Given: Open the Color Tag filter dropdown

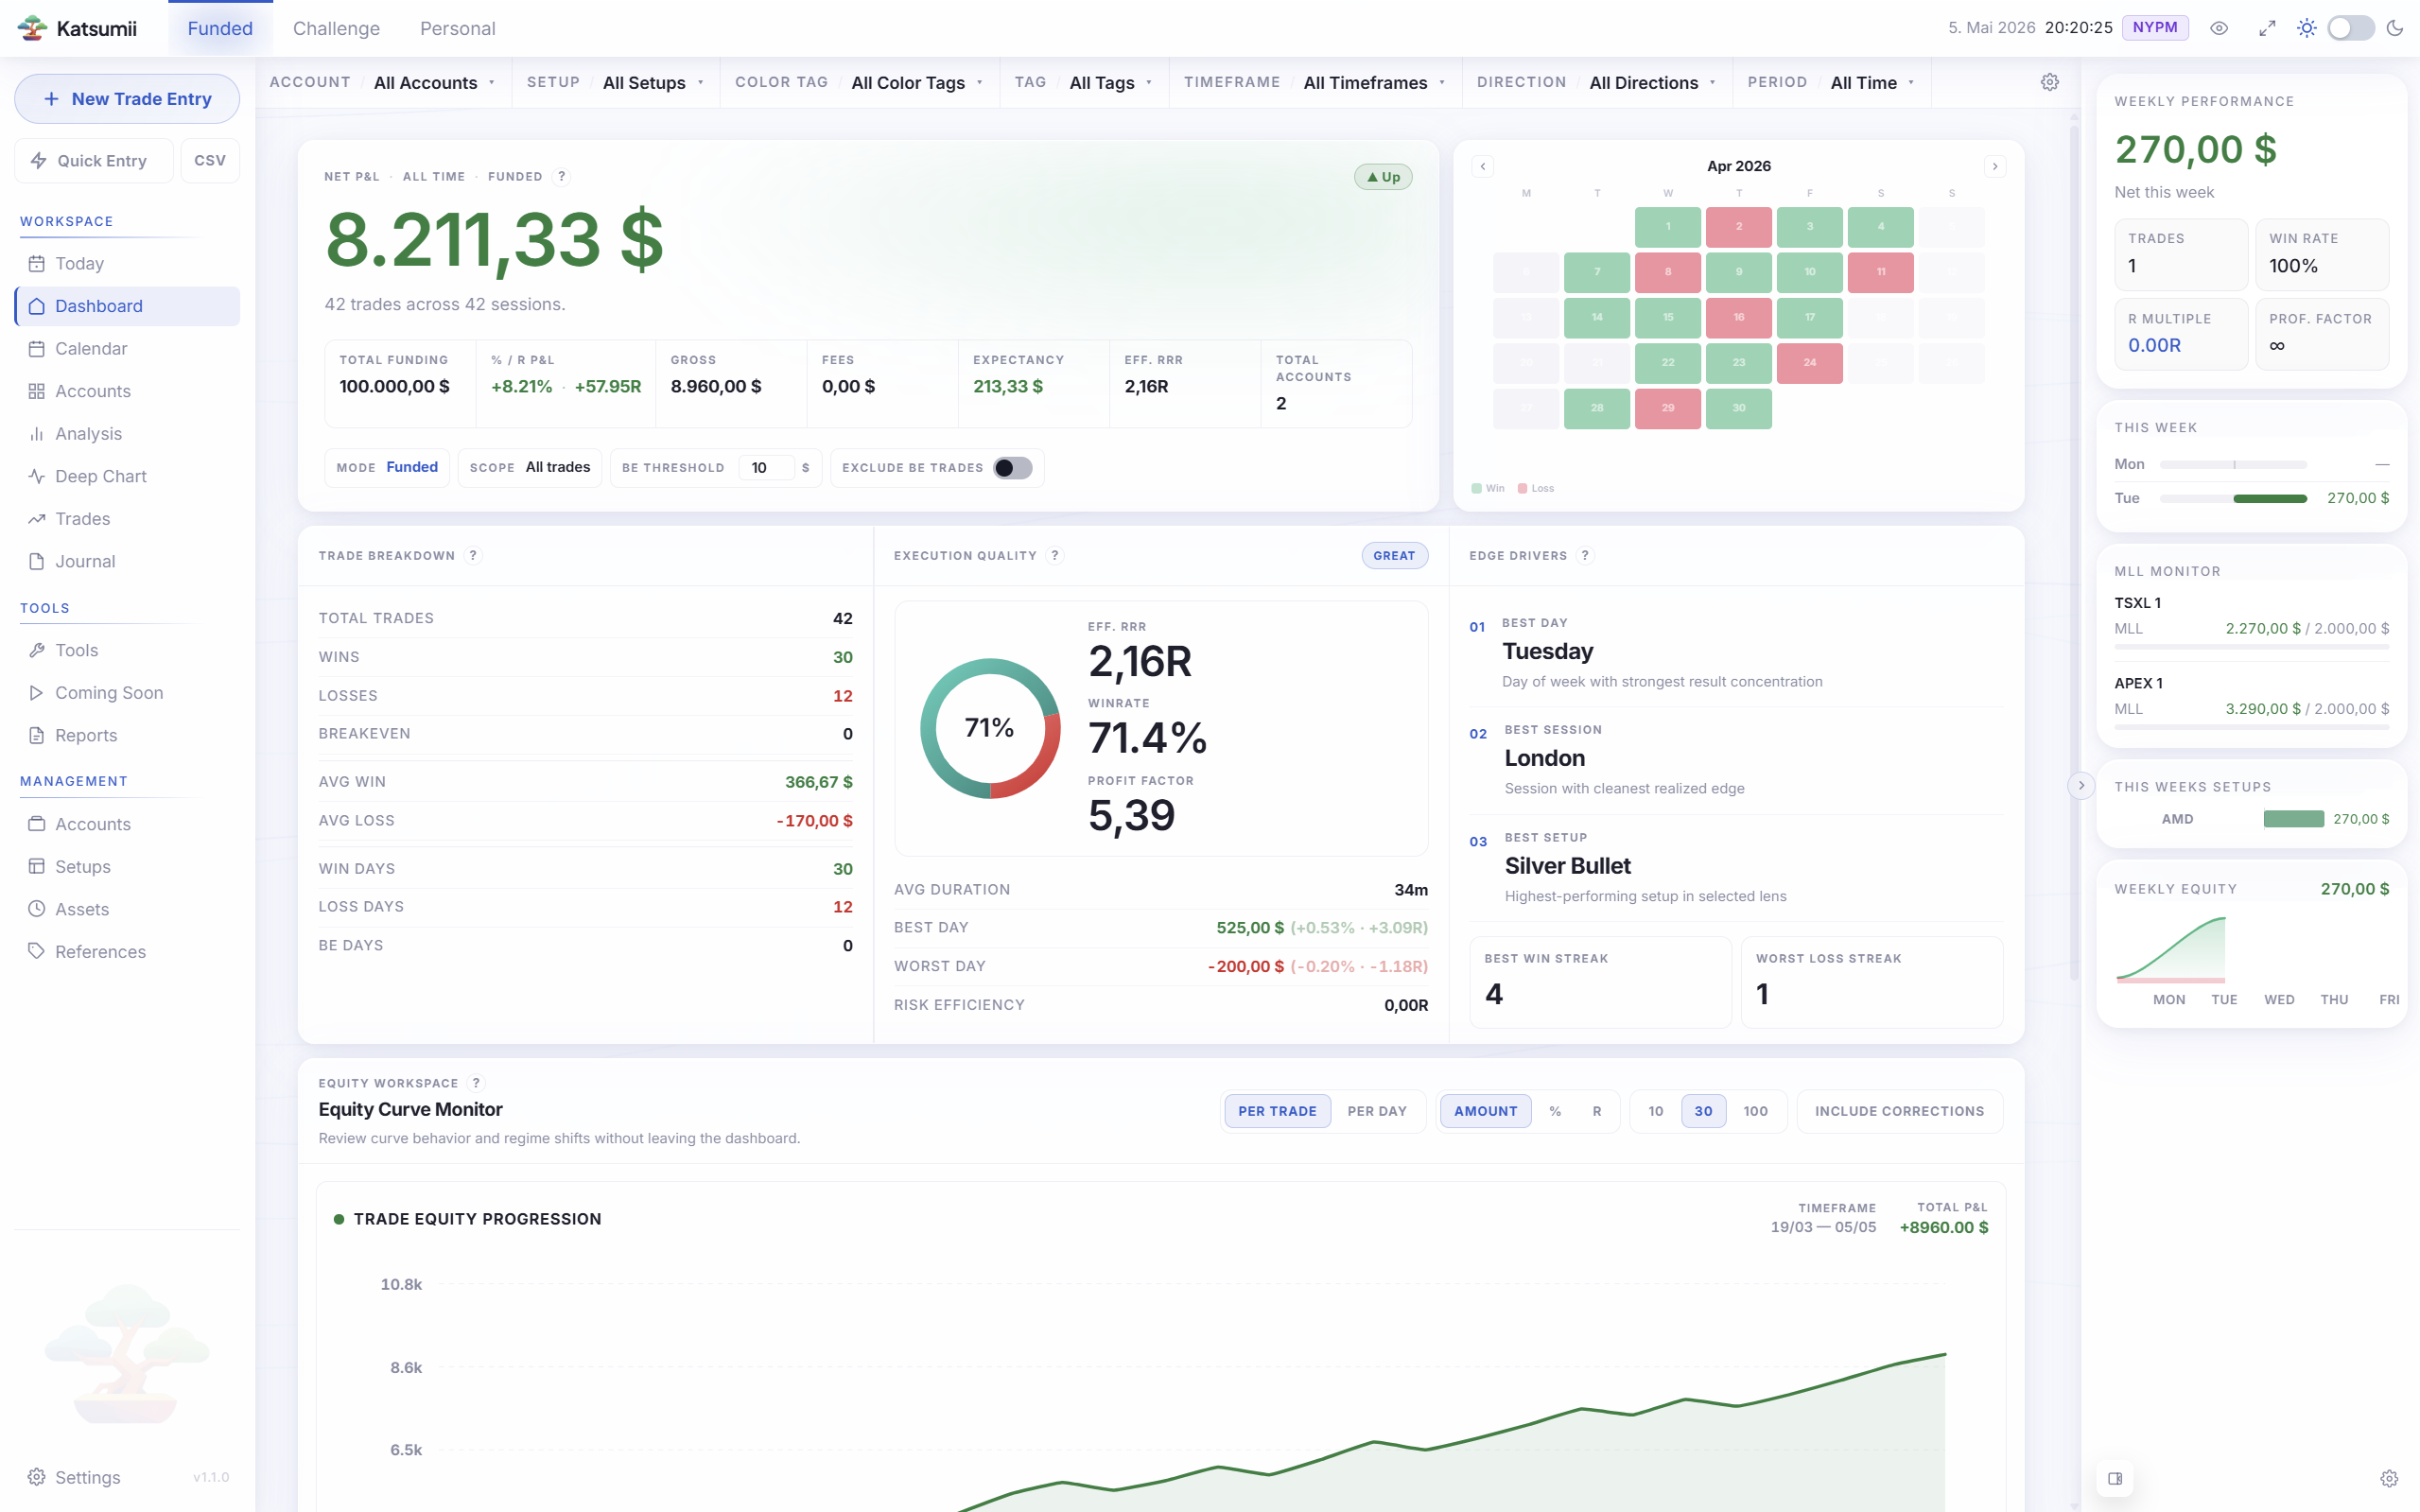Looking at the screenshot, I should 859,82.
